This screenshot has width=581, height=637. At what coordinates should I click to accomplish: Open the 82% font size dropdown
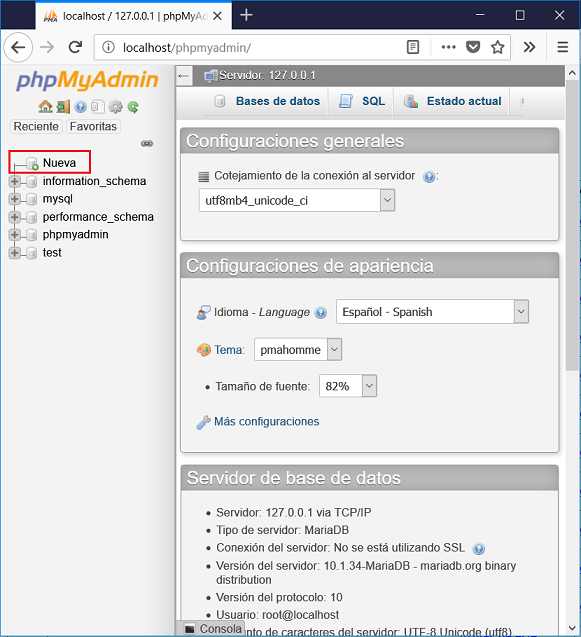(x=348, y=386)
